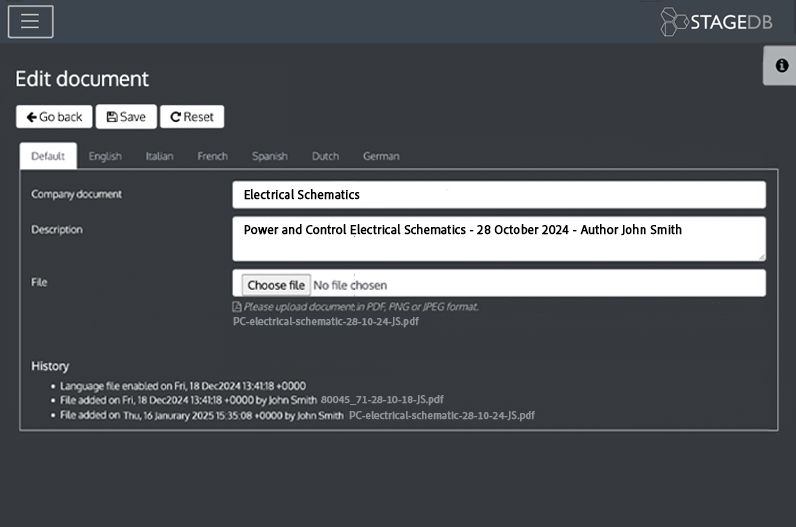Select the Default language tab

tap(48, 156)
